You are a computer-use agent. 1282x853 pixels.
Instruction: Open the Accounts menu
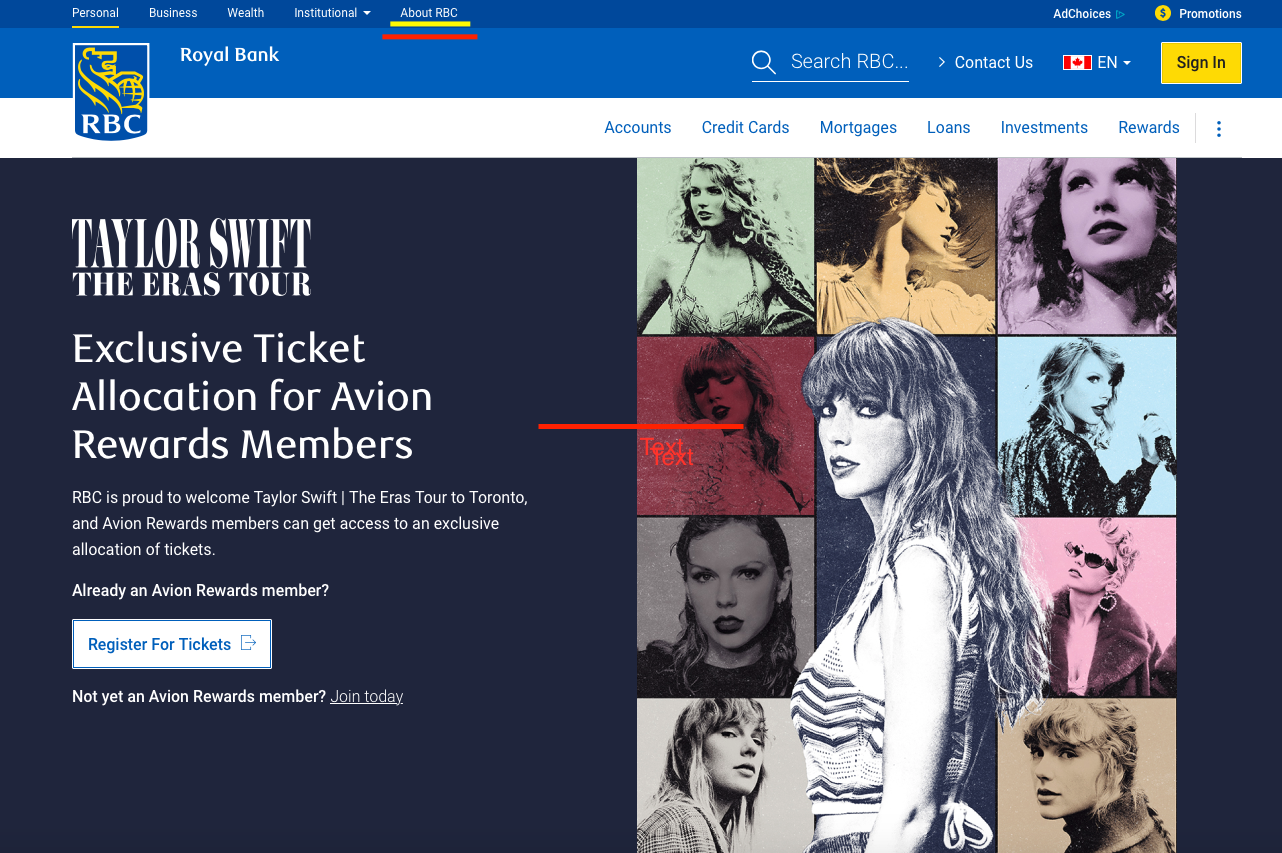click(638, 128)
